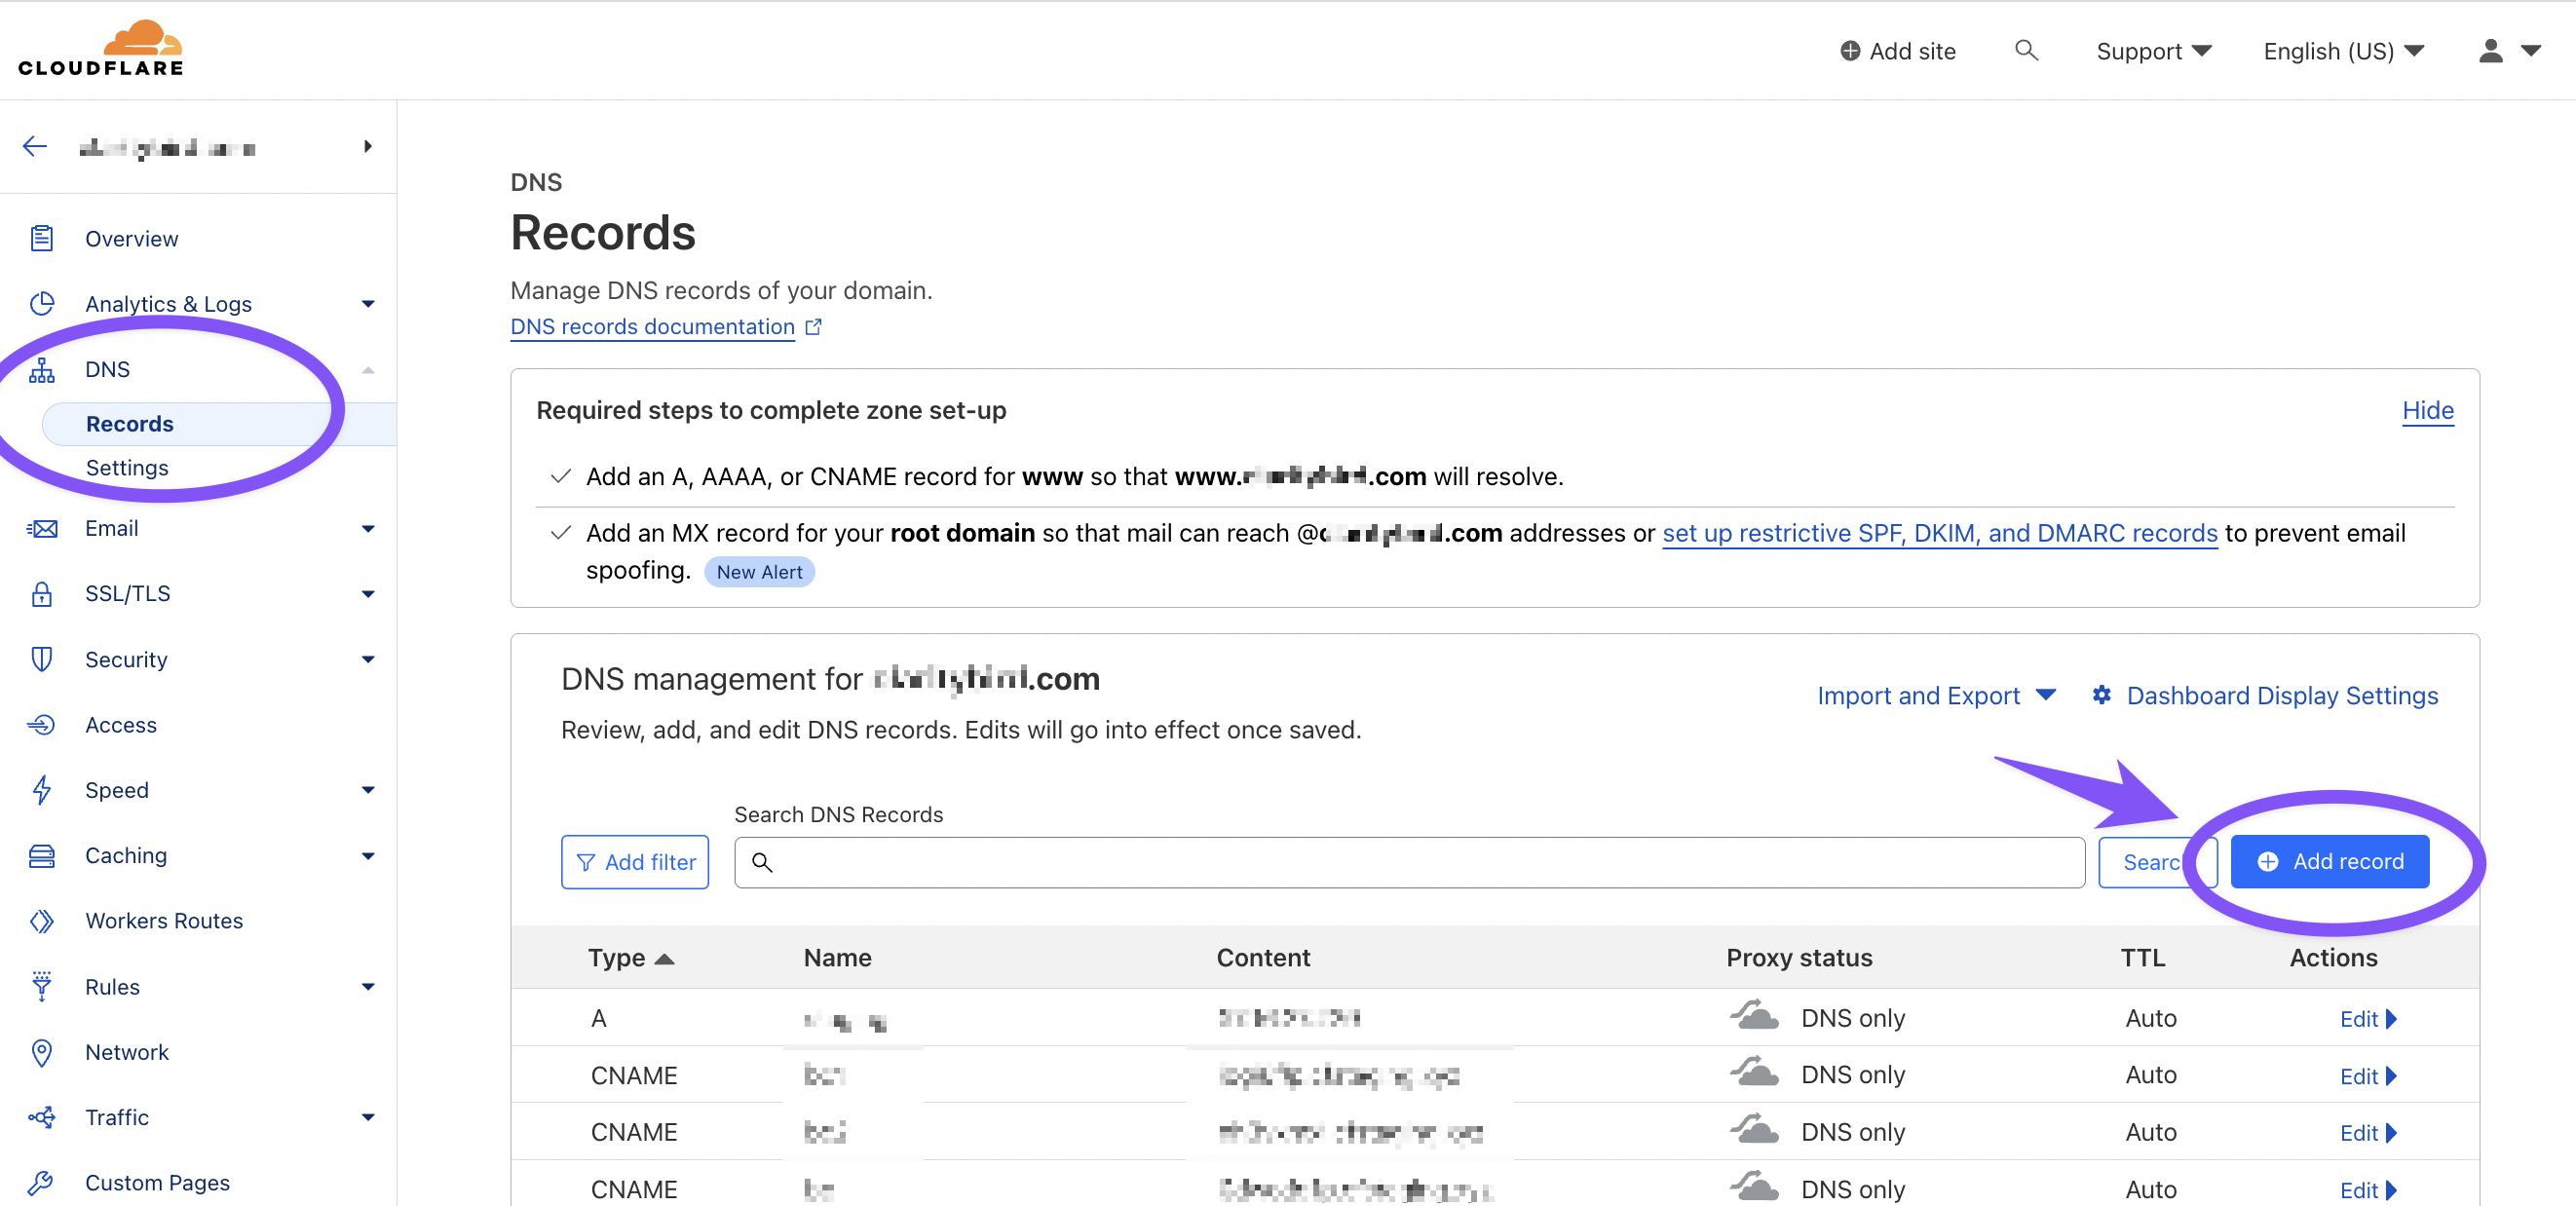Image resolution: width=2576 pixels, height=1206 pixels.
Task: Click the Email envelope icon
Action: point(42,528)
